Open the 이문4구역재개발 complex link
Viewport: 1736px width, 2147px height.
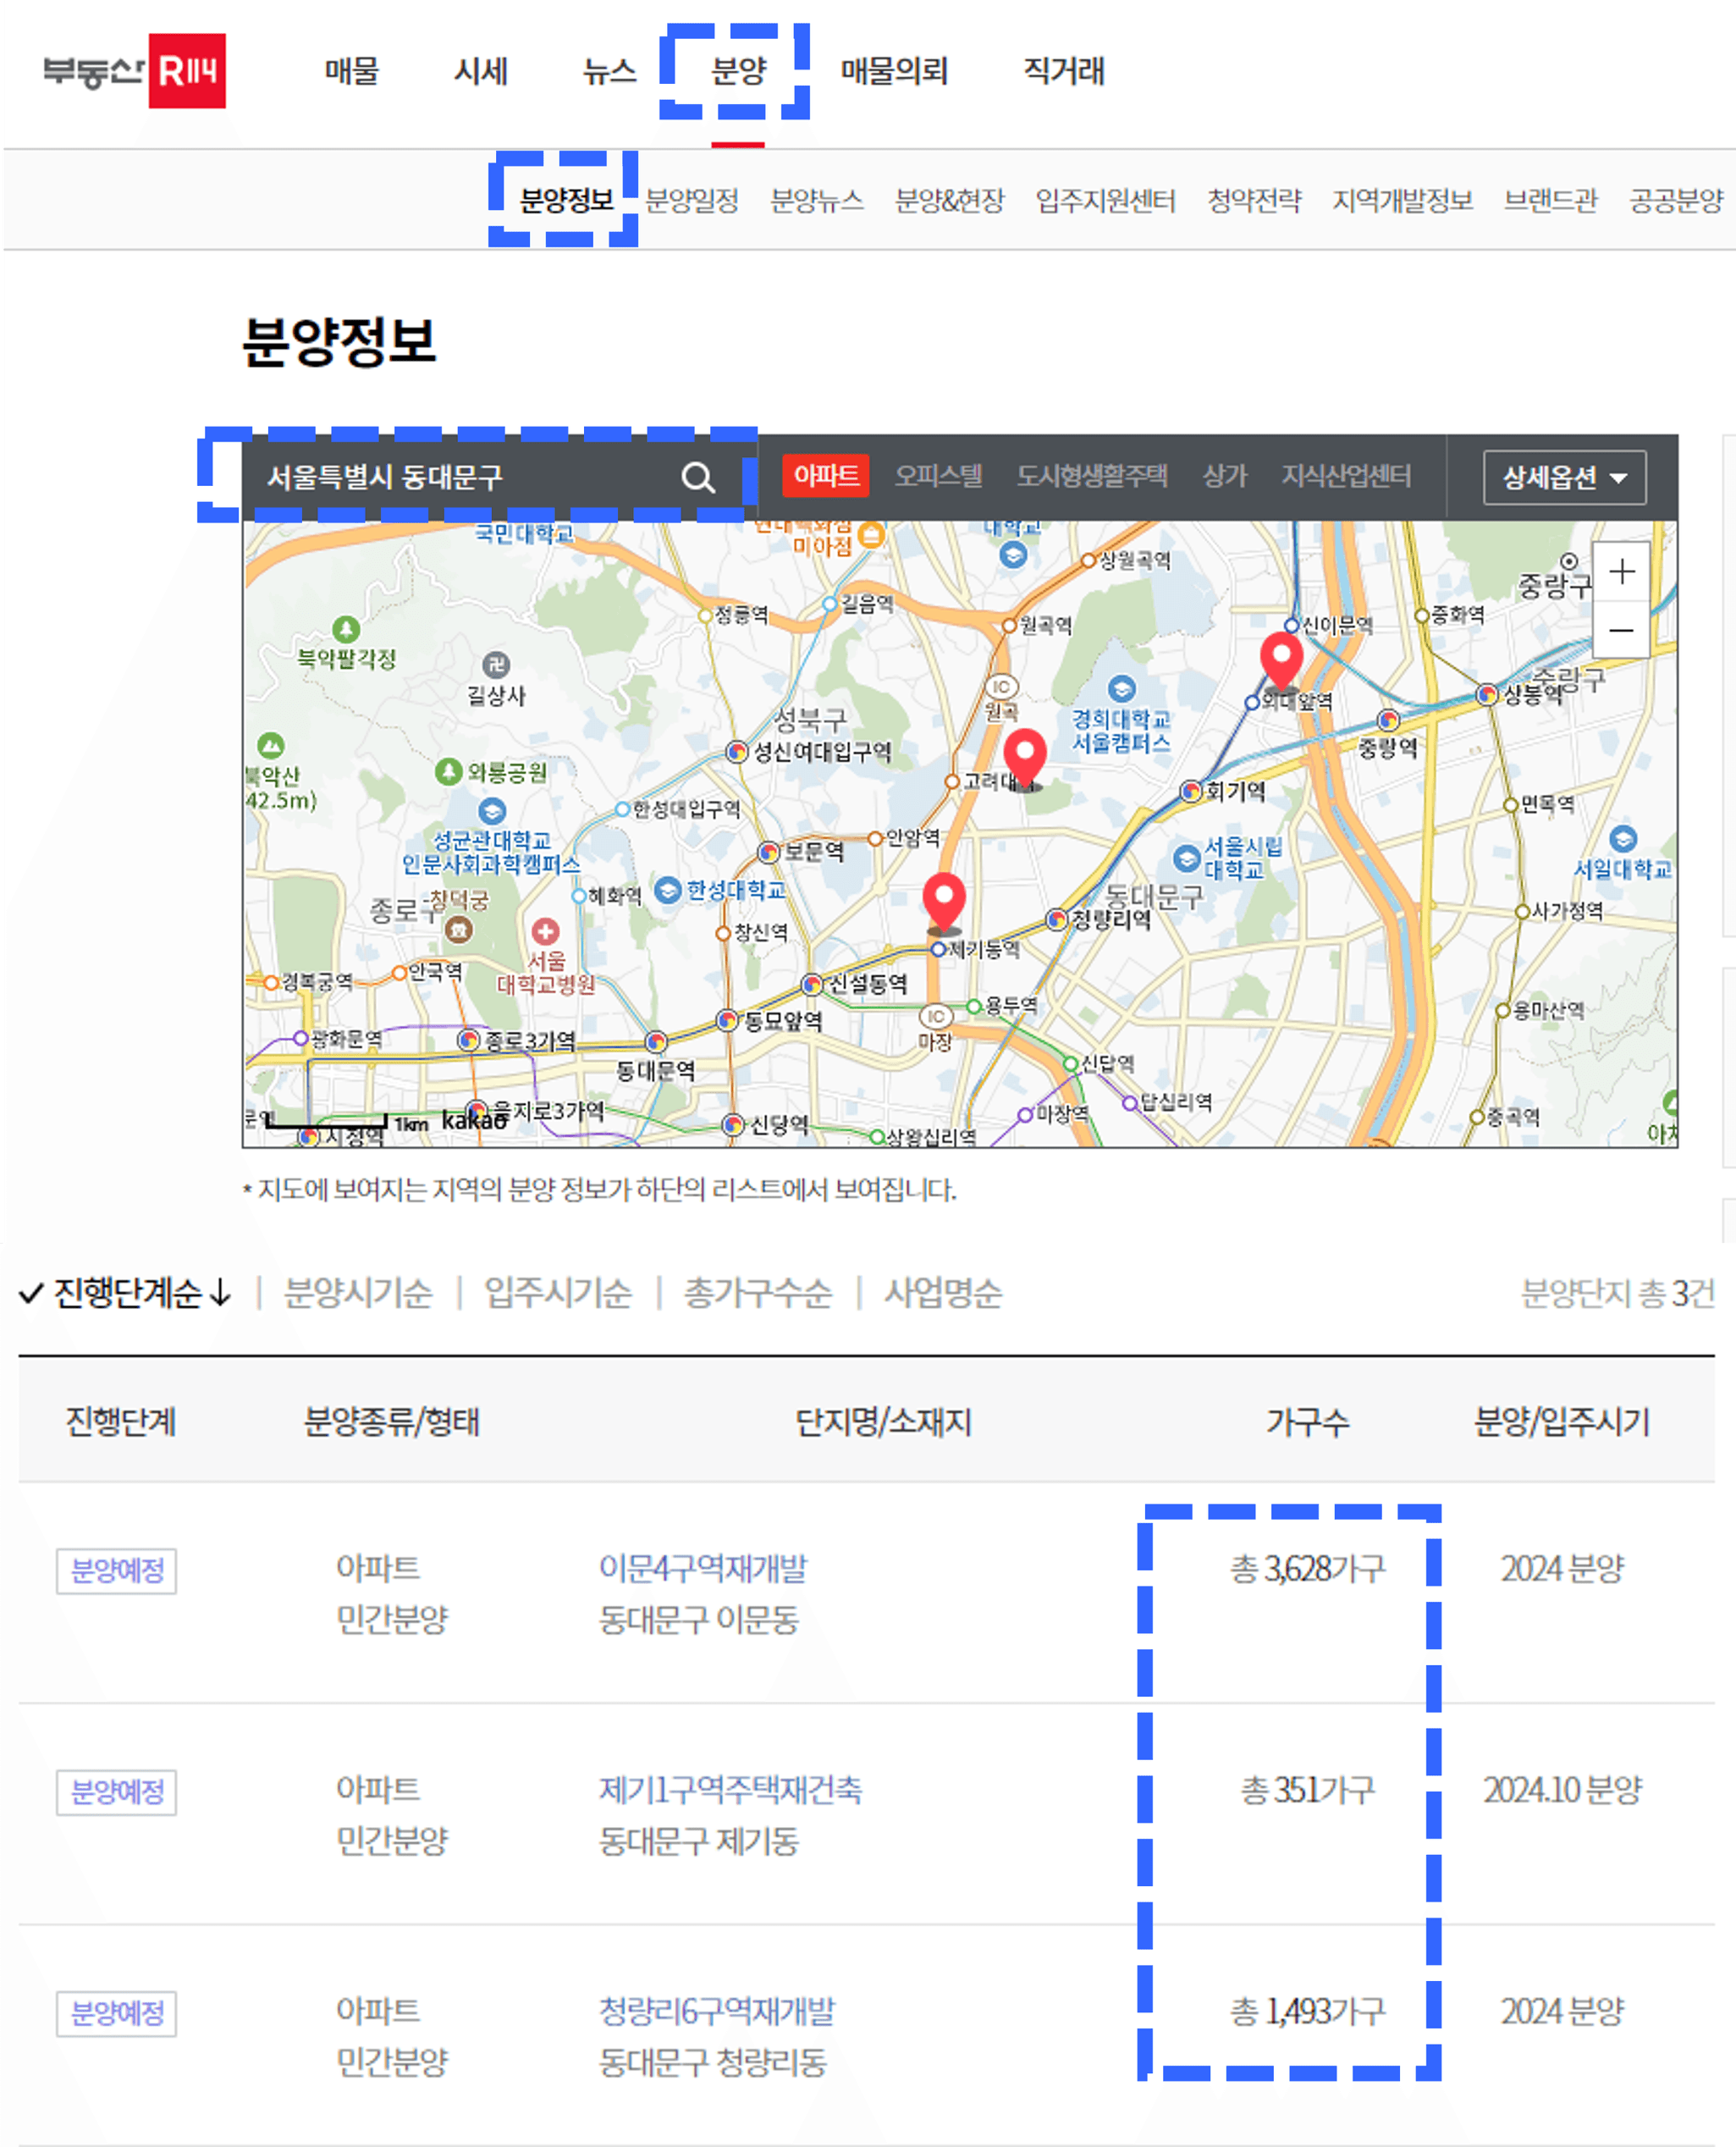[x=703, y=1568]
